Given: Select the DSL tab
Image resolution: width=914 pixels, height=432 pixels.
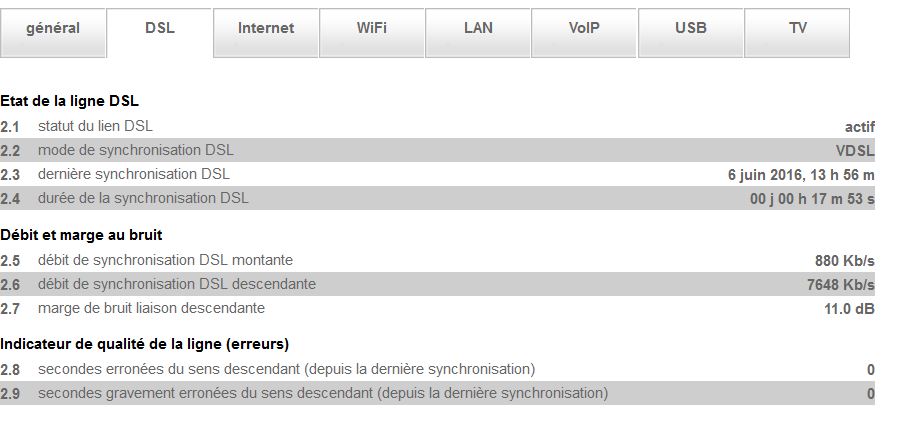Looking at the screenshot, I should pyautogui.click(x=160, y=29).
